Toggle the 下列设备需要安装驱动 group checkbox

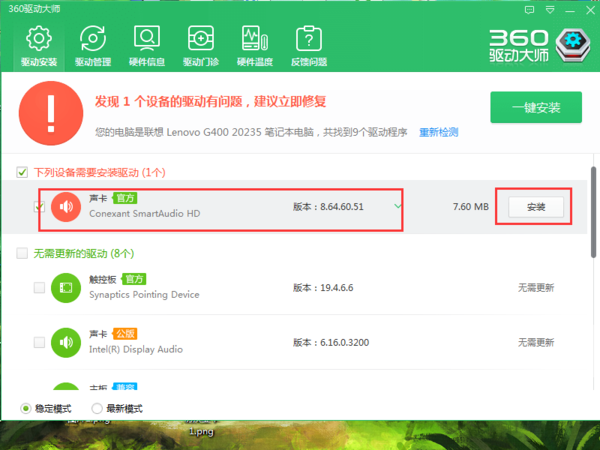(x=22, y=172)
